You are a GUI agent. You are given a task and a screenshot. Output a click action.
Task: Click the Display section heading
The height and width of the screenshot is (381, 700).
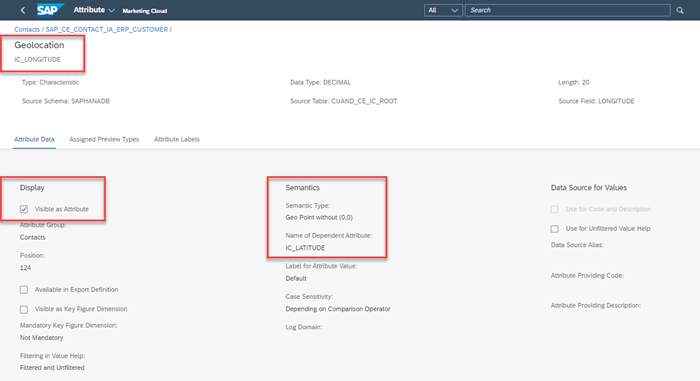32,188
